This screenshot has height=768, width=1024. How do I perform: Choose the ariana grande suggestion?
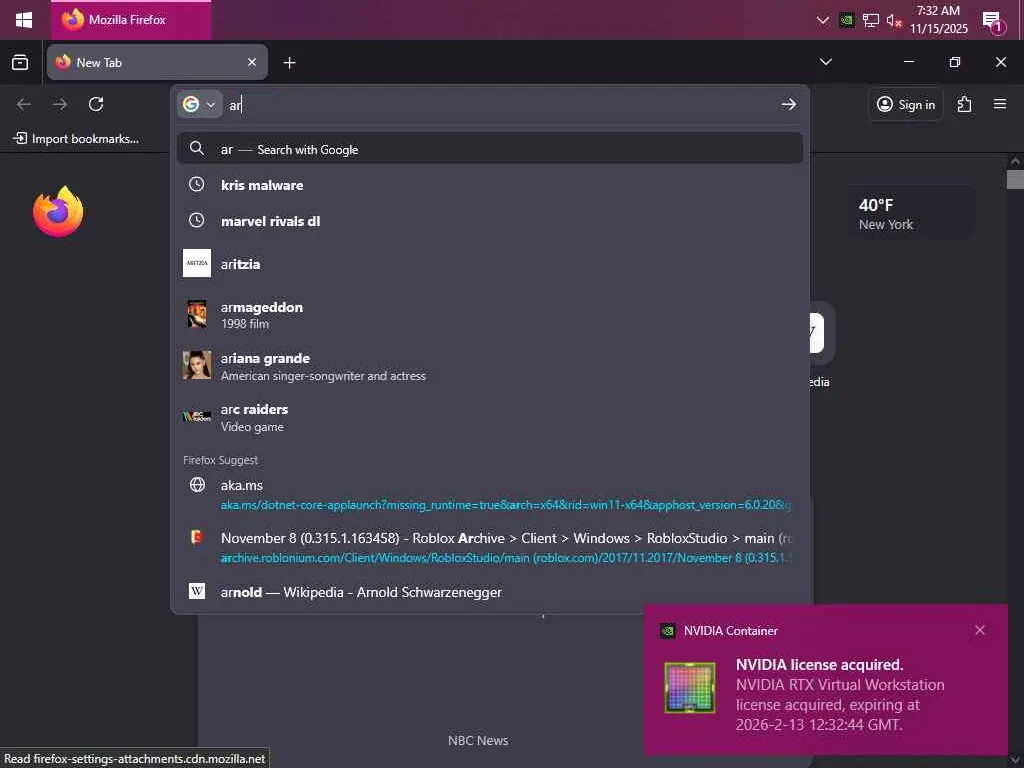490,366
